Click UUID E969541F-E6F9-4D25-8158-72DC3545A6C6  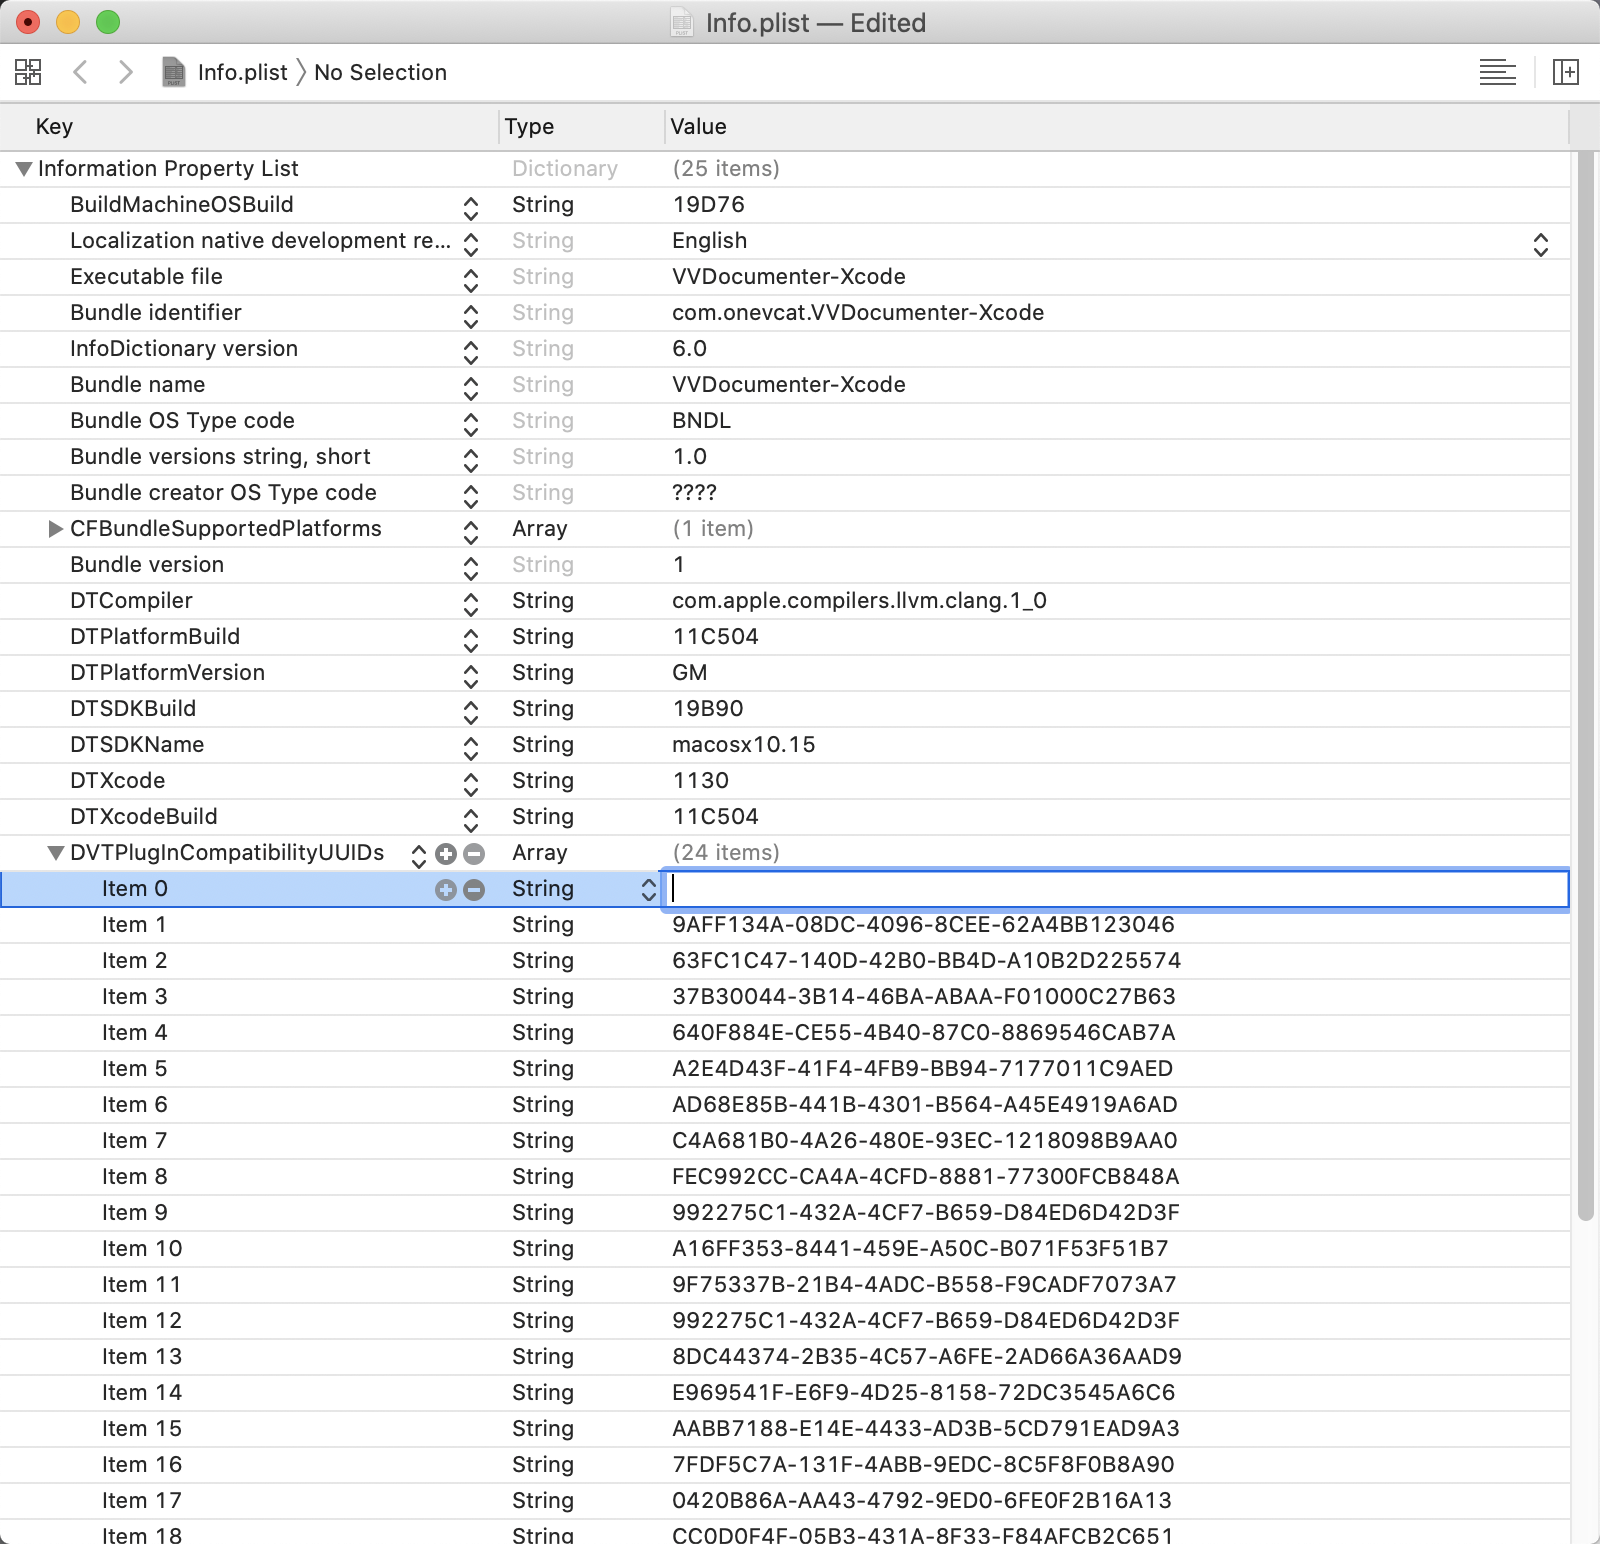pyautogui.click(x=923, y=1393)
